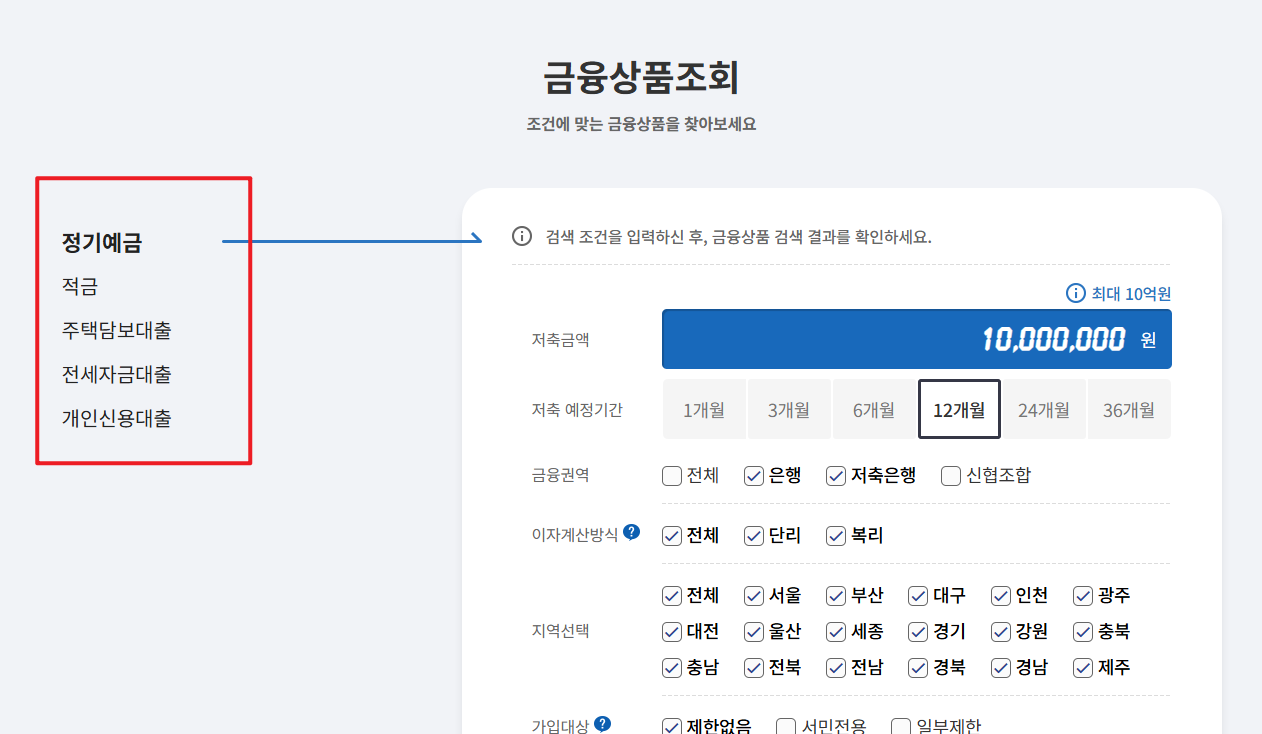The width and height of the screenshot is (1262, 734).
Task: Enable the 신협조합 checkbox
Action: (950, 475)
